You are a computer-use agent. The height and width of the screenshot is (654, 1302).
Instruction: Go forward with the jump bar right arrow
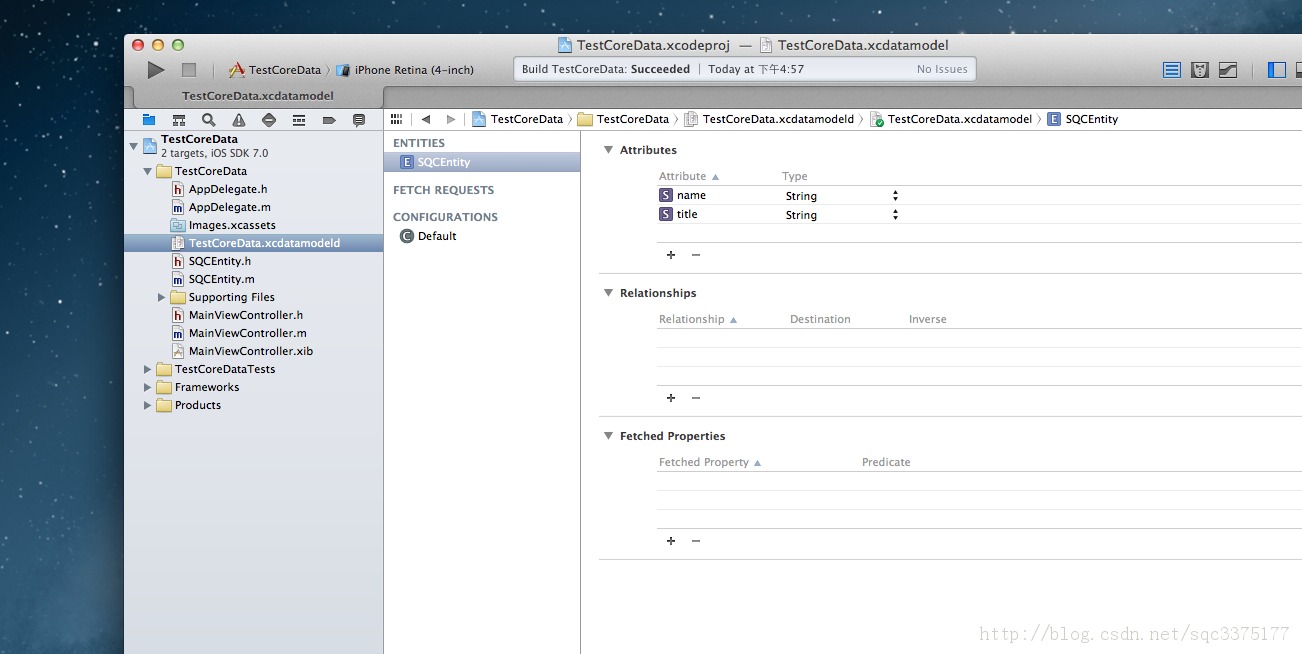451,119
